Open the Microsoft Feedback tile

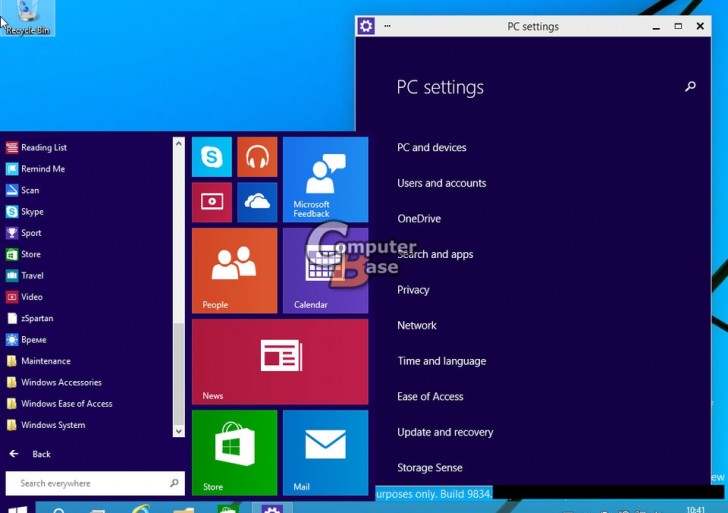pyautogui.click(x=325, y=179)
